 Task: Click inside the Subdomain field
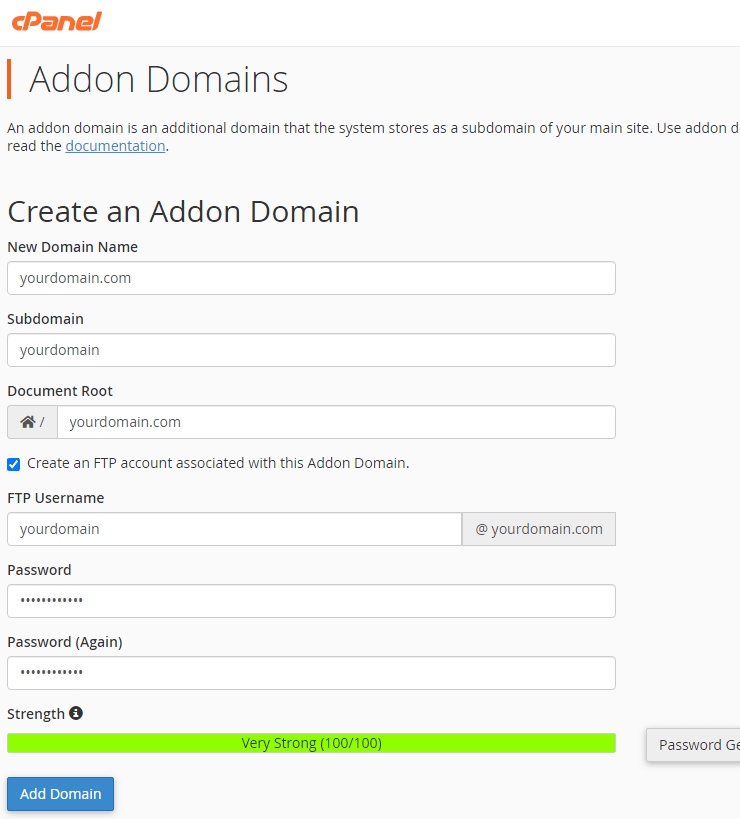(310, 349)
